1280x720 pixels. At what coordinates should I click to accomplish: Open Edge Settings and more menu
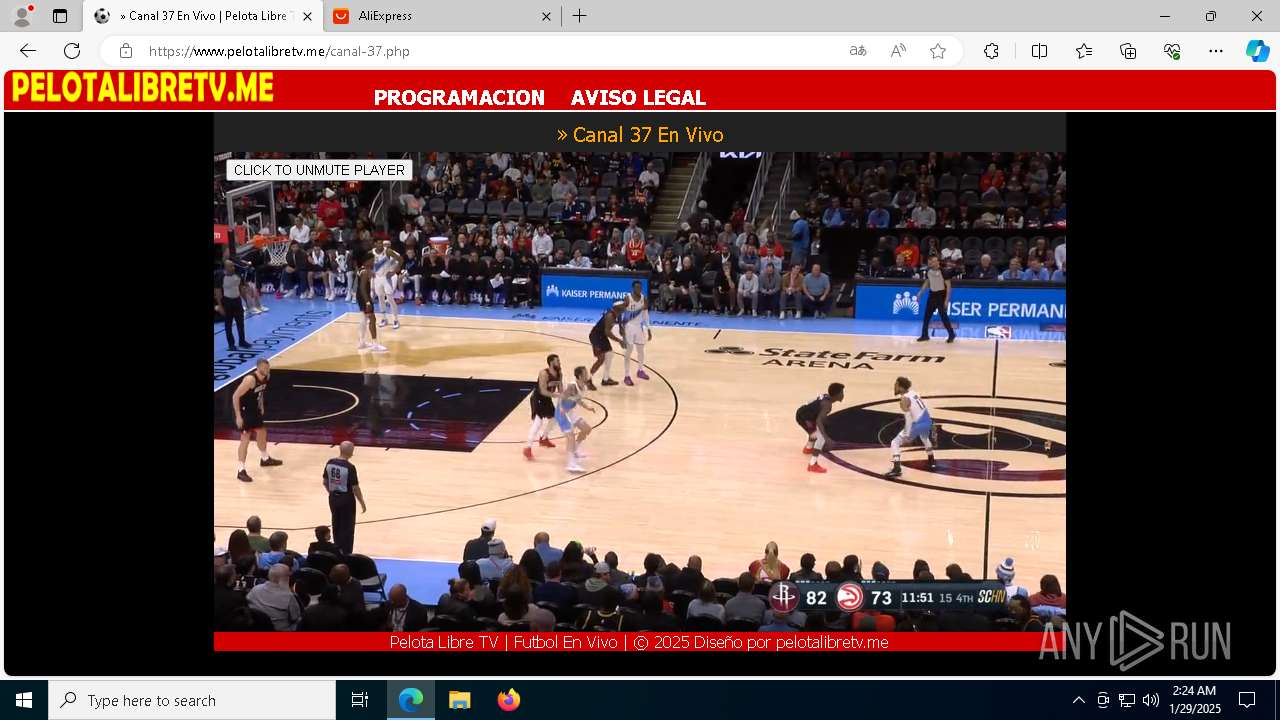[1216, 51]
